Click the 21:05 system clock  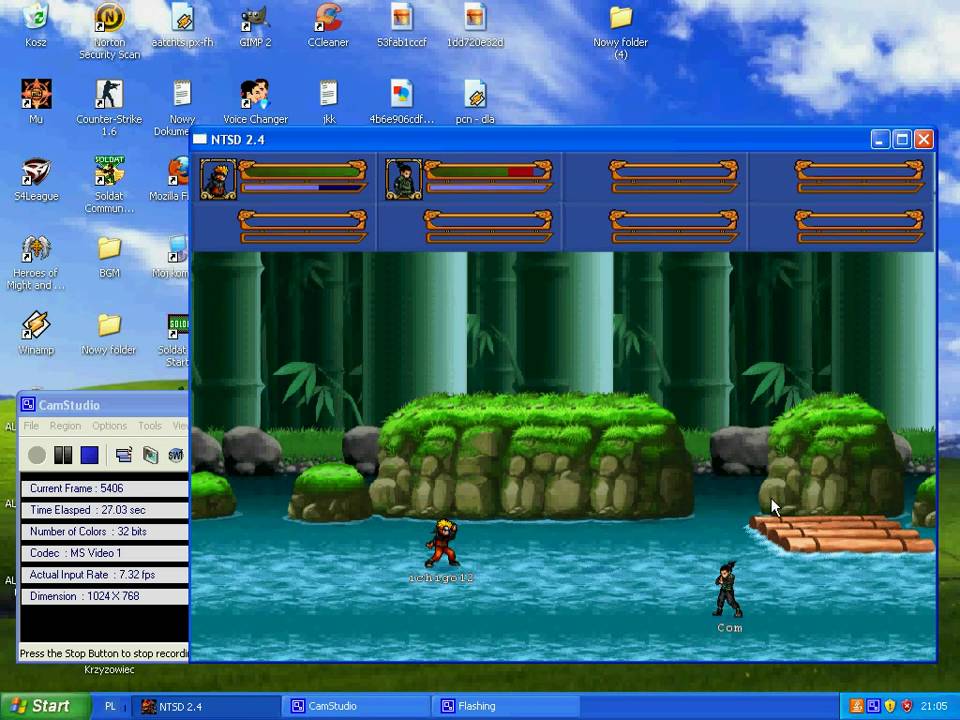[x=934, y=706]
